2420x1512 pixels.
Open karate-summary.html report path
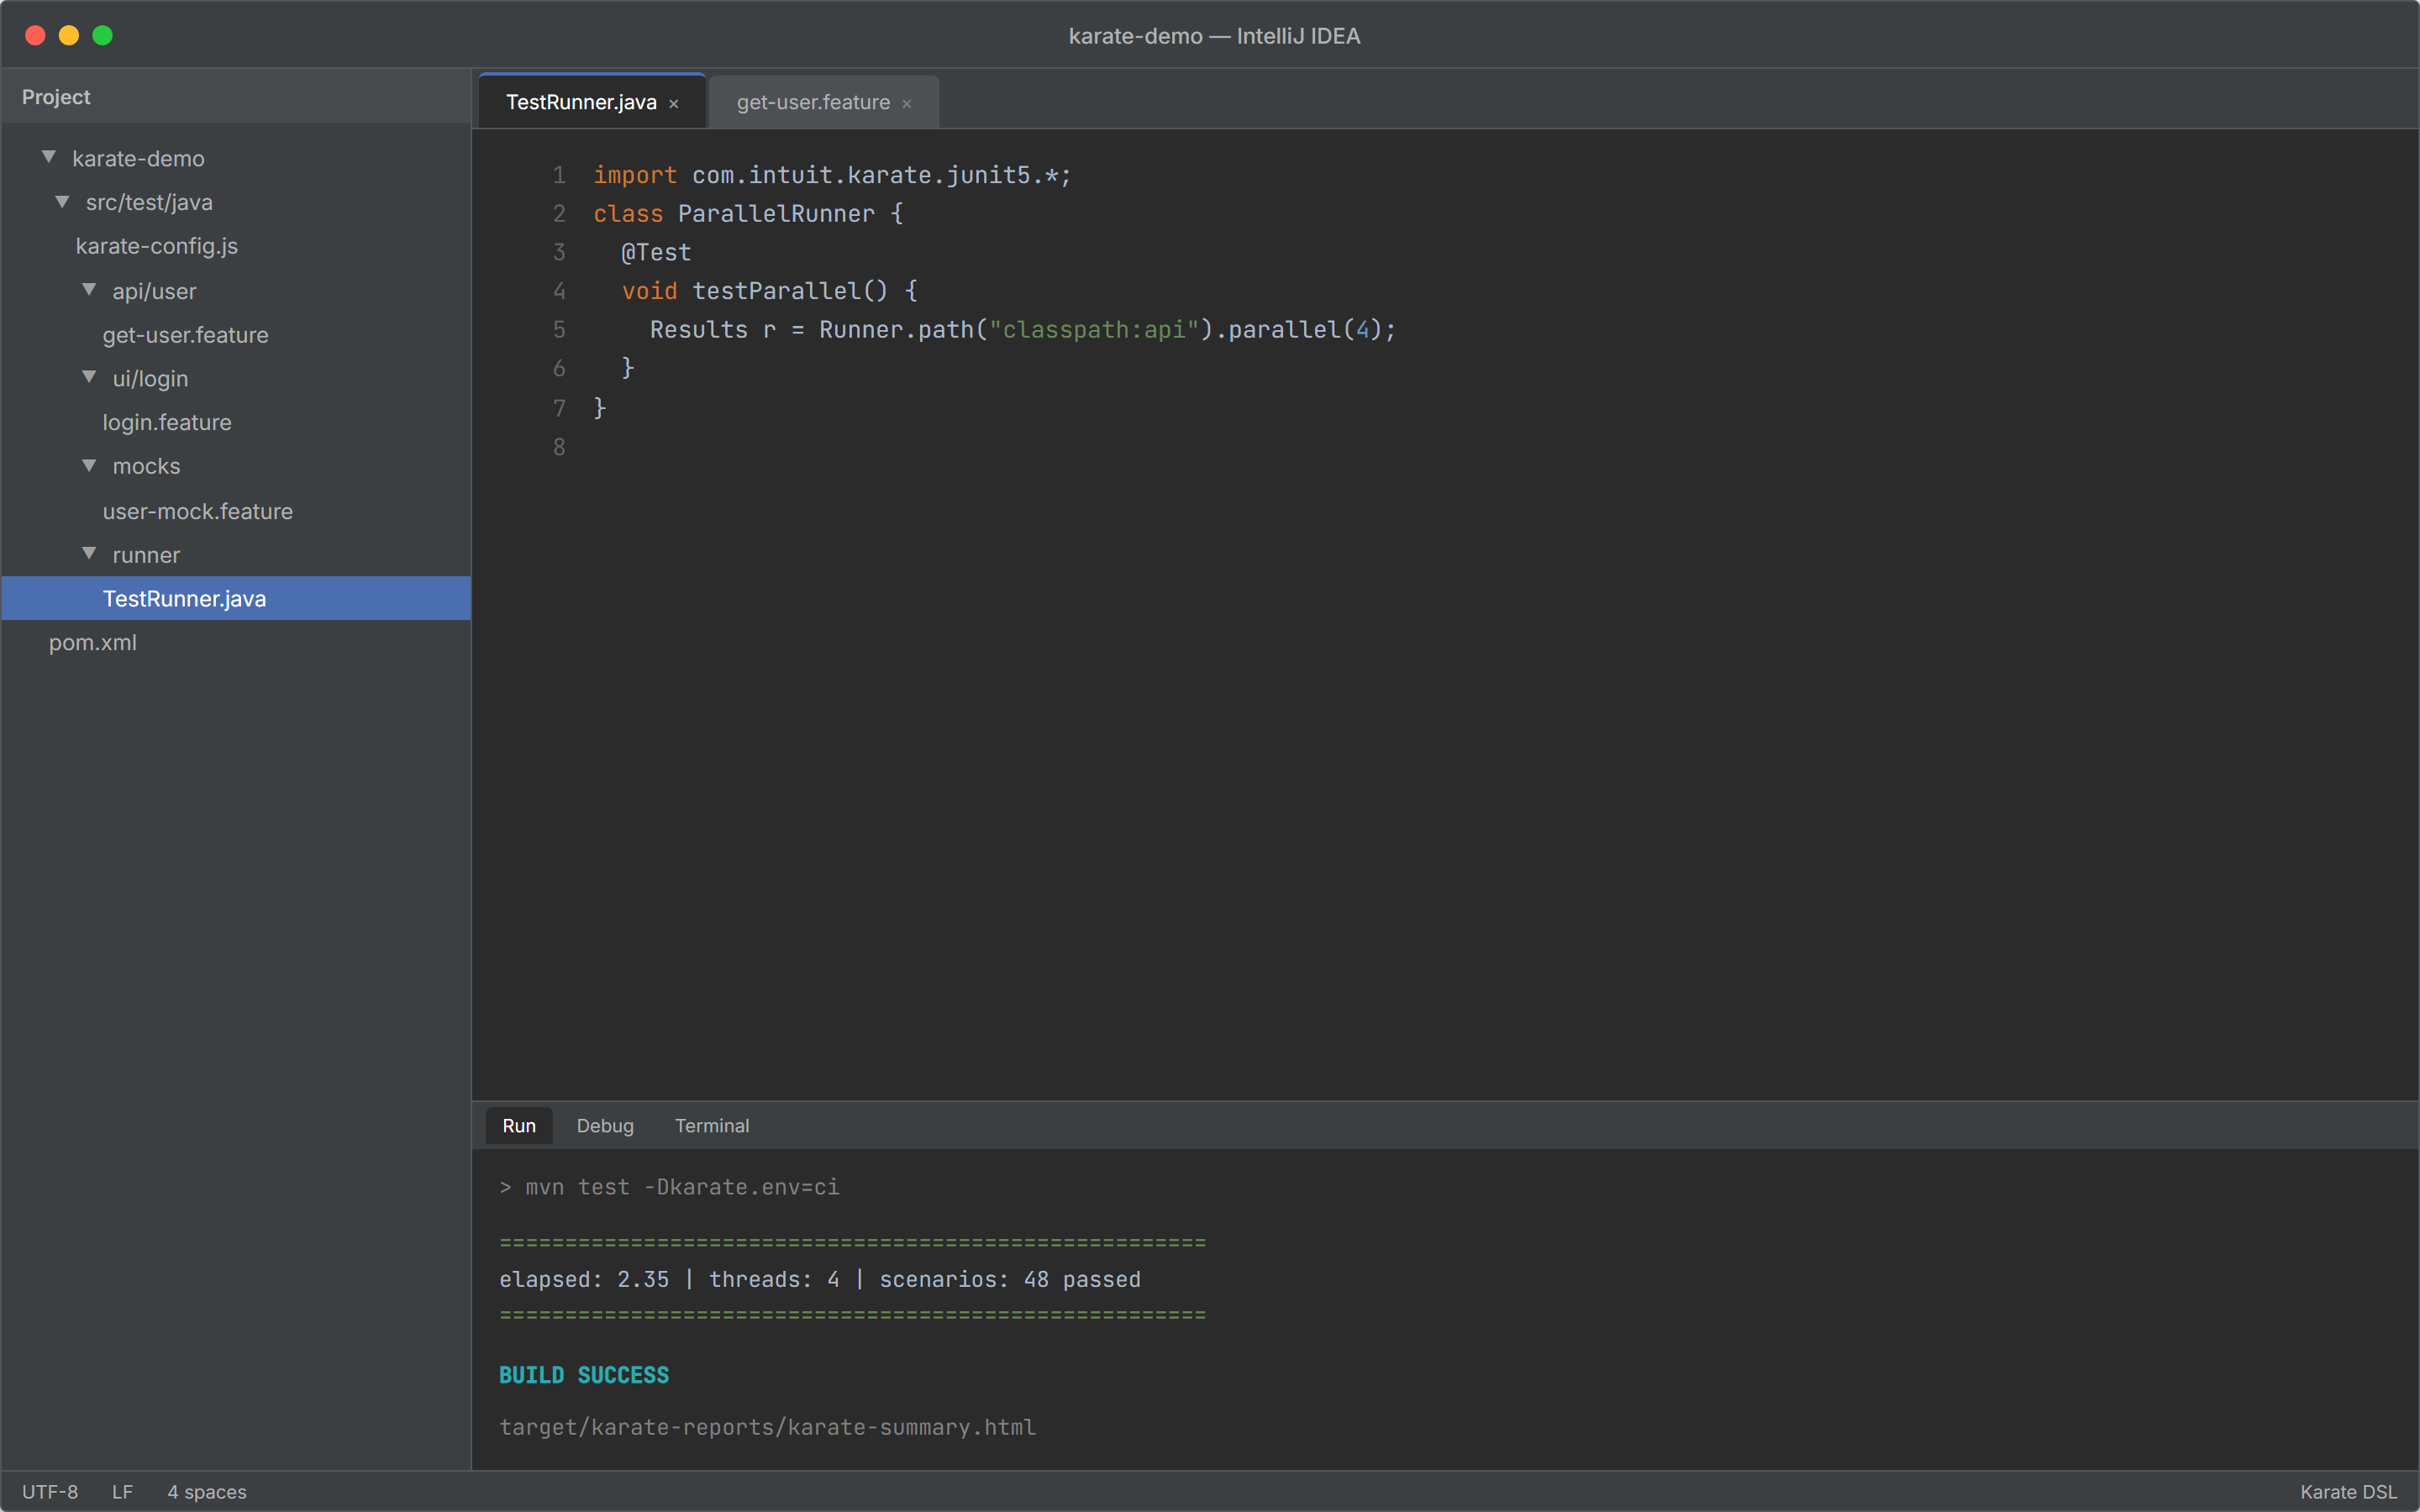[x=767, y=1427]
